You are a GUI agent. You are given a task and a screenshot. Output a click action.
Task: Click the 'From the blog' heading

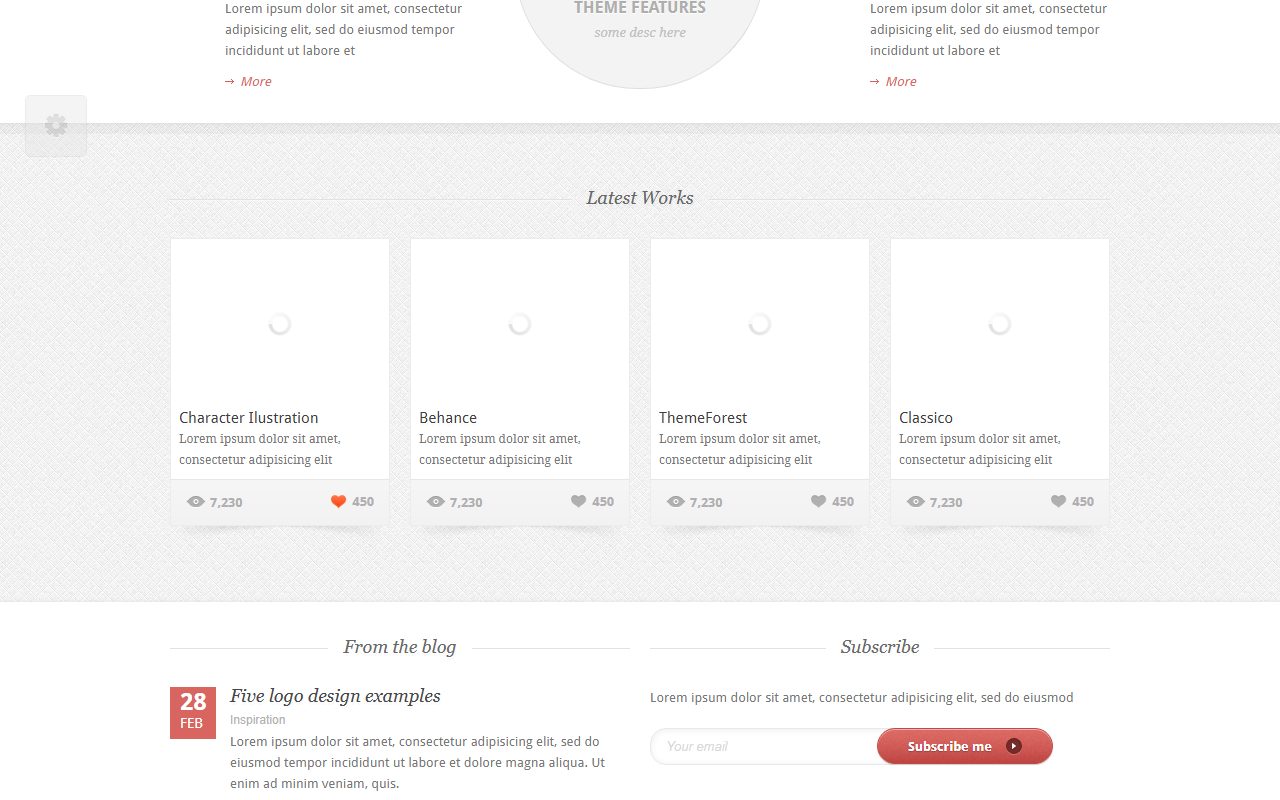(x=400, y=647)
